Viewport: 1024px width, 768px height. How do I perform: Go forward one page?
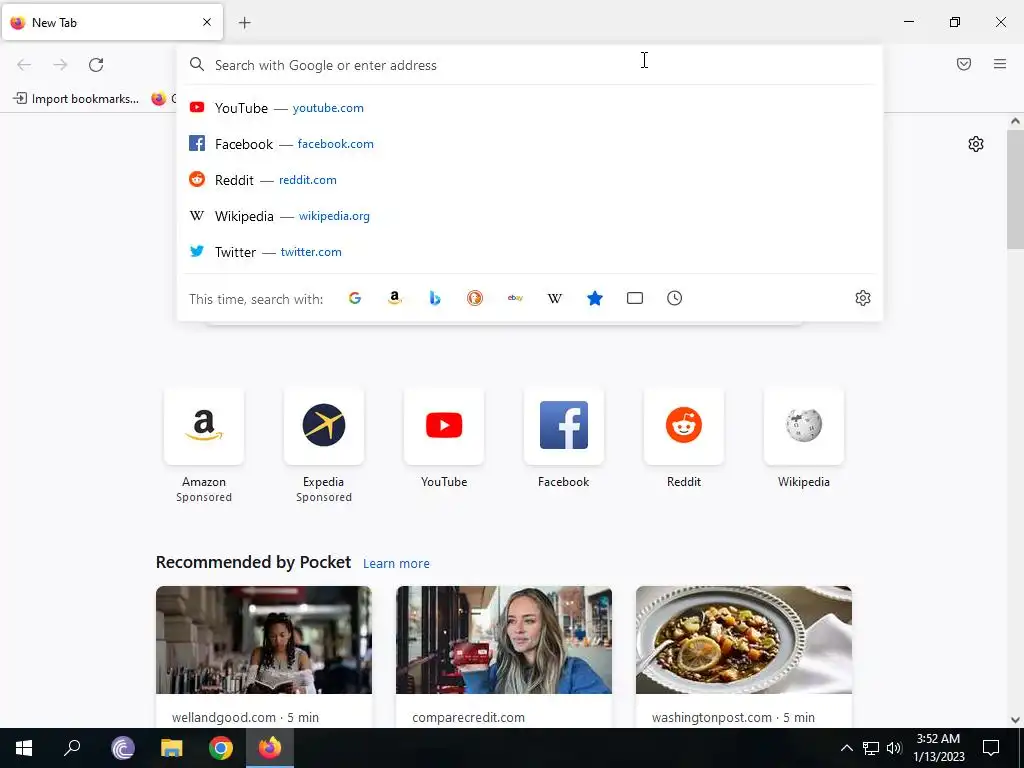point(60,65)
